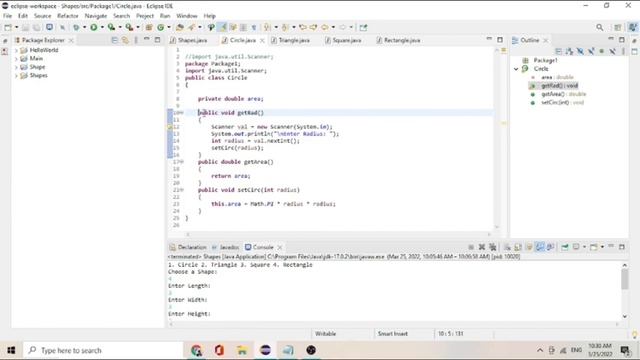Image resolution: width=640 pixels, height=360 pixels.
Task: Click Remove Launch X in Console toolbar
Action: [482, 247]
